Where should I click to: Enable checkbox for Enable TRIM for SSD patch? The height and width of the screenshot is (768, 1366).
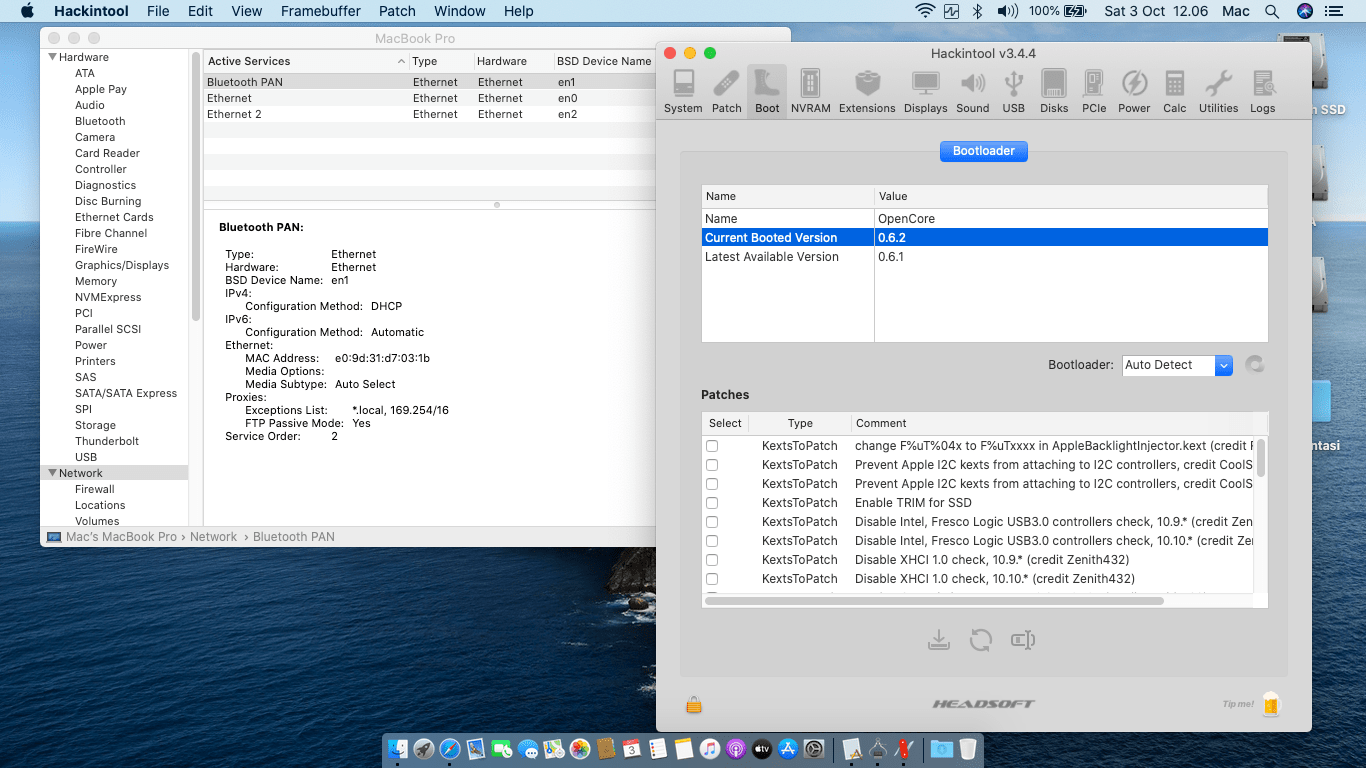pos(712,503)
